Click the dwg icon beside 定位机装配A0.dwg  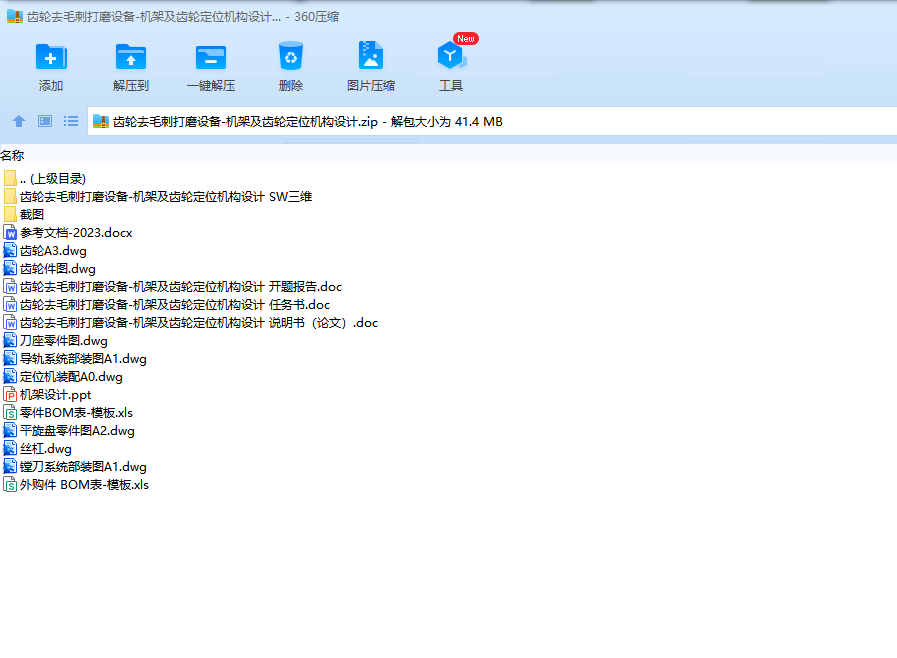10,377
